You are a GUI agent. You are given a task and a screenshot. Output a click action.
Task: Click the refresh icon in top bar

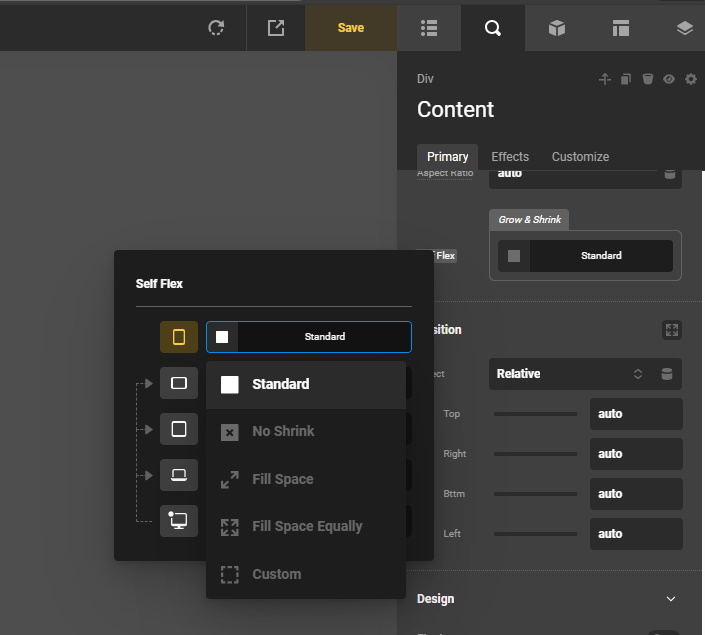click(x=216, y=28)
